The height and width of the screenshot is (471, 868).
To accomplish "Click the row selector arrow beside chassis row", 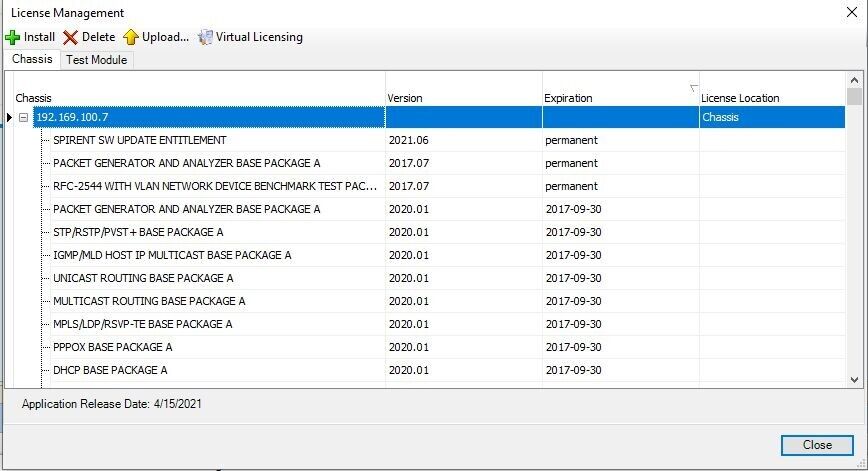I will pos(10,118).
